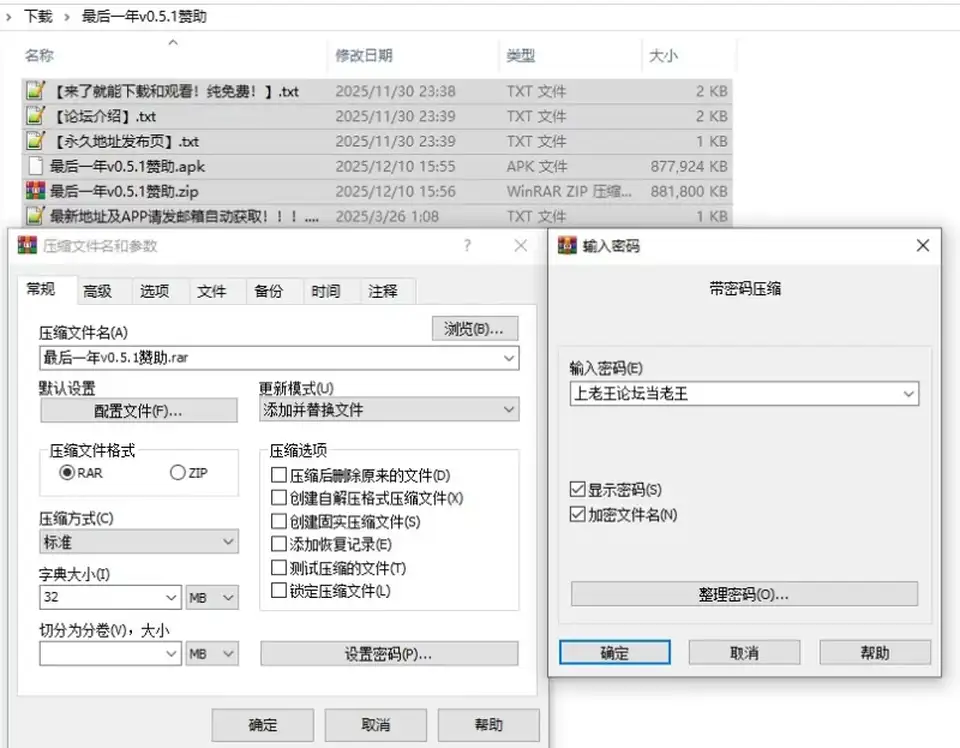The height and width of the screenshot is (748, 960).
Task: Confirm password with 确定 in 输入密码 dialog
Action: coord(615,653)
